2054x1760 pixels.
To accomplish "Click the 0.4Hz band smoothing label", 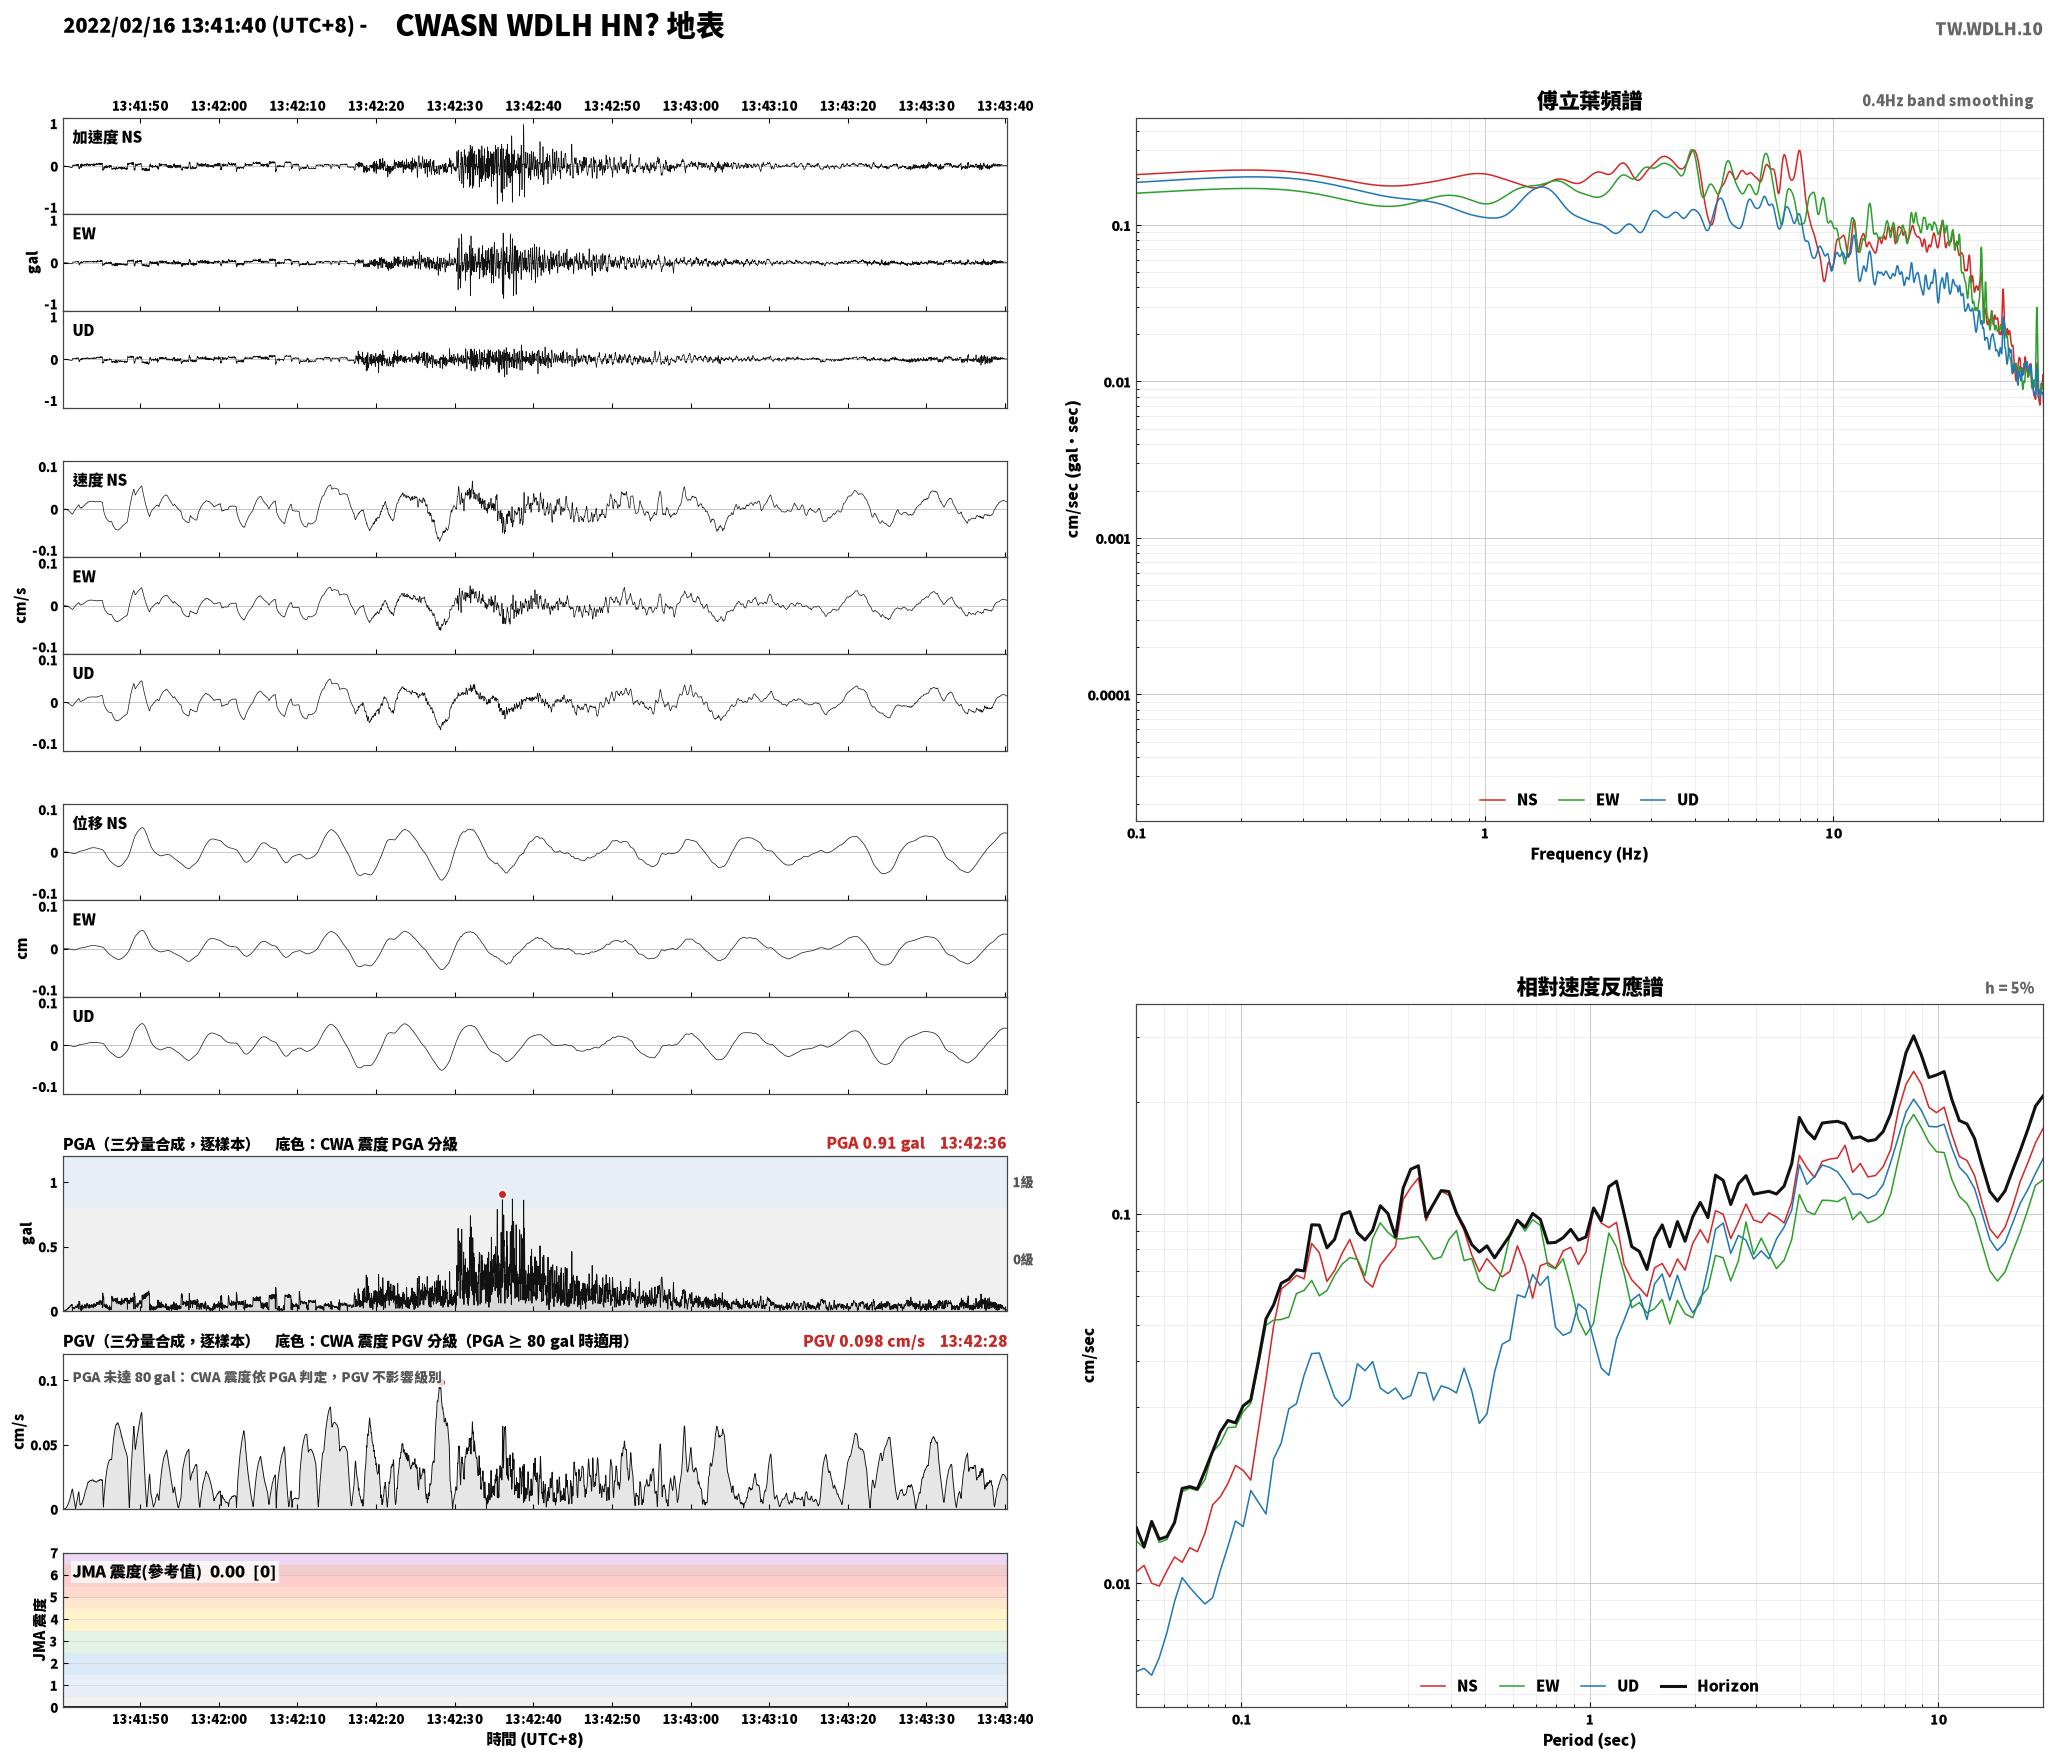I will click(x=1947, y=101).
